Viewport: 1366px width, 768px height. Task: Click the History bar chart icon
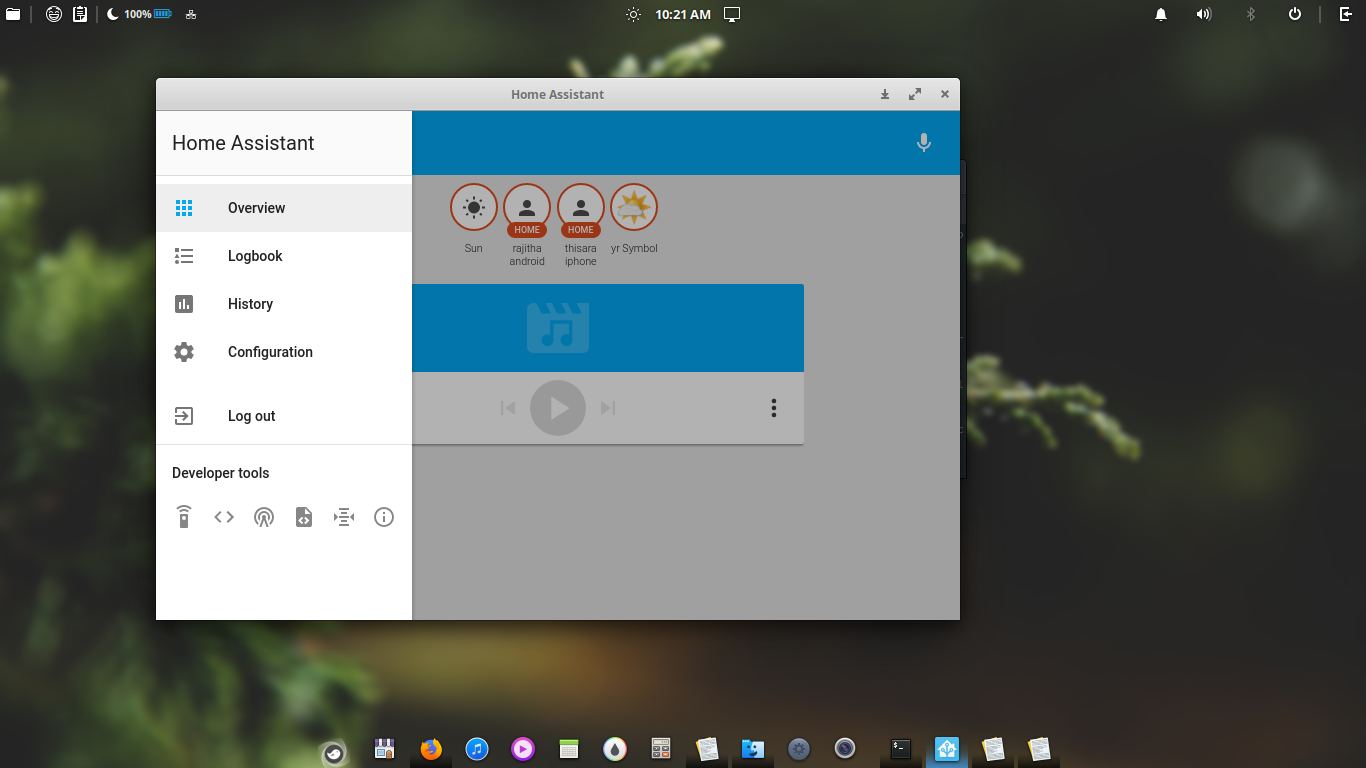pyautogui.click(x=184, y=304)
